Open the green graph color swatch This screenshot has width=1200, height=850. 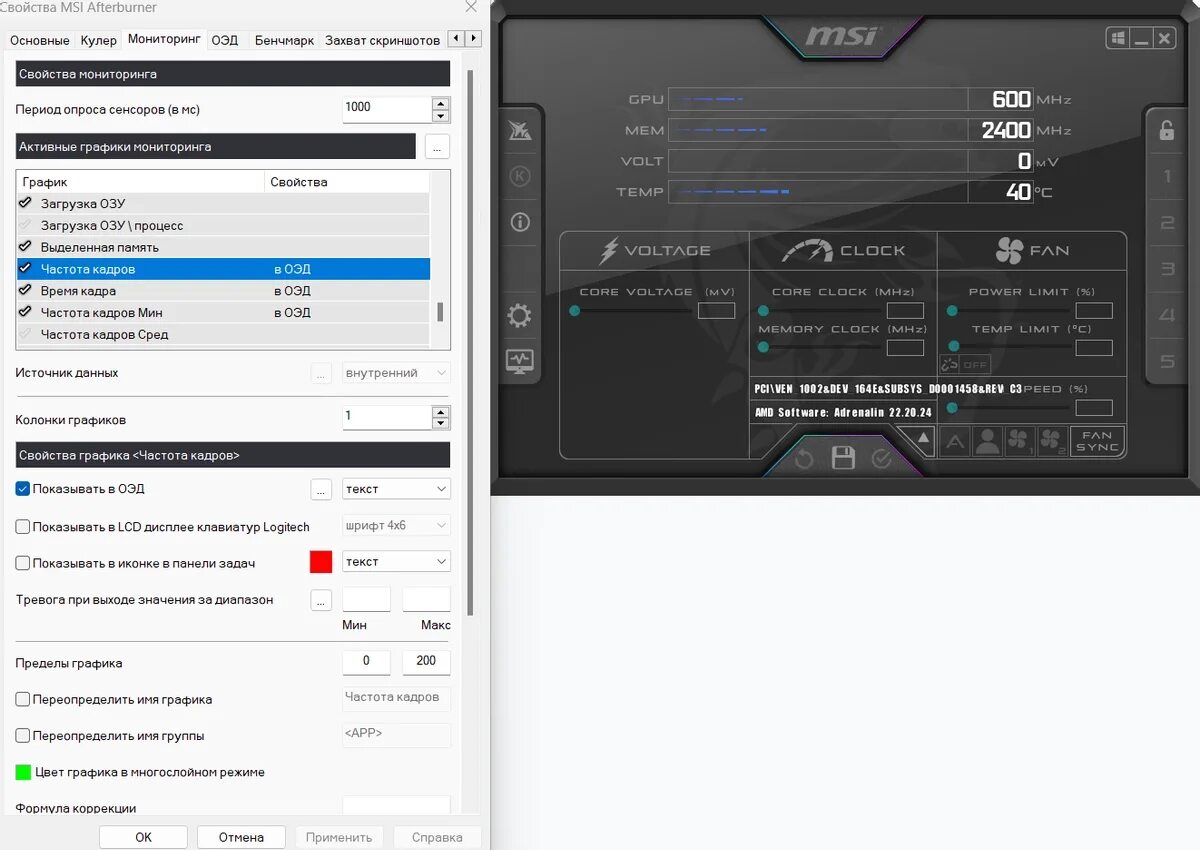point(23,772)
